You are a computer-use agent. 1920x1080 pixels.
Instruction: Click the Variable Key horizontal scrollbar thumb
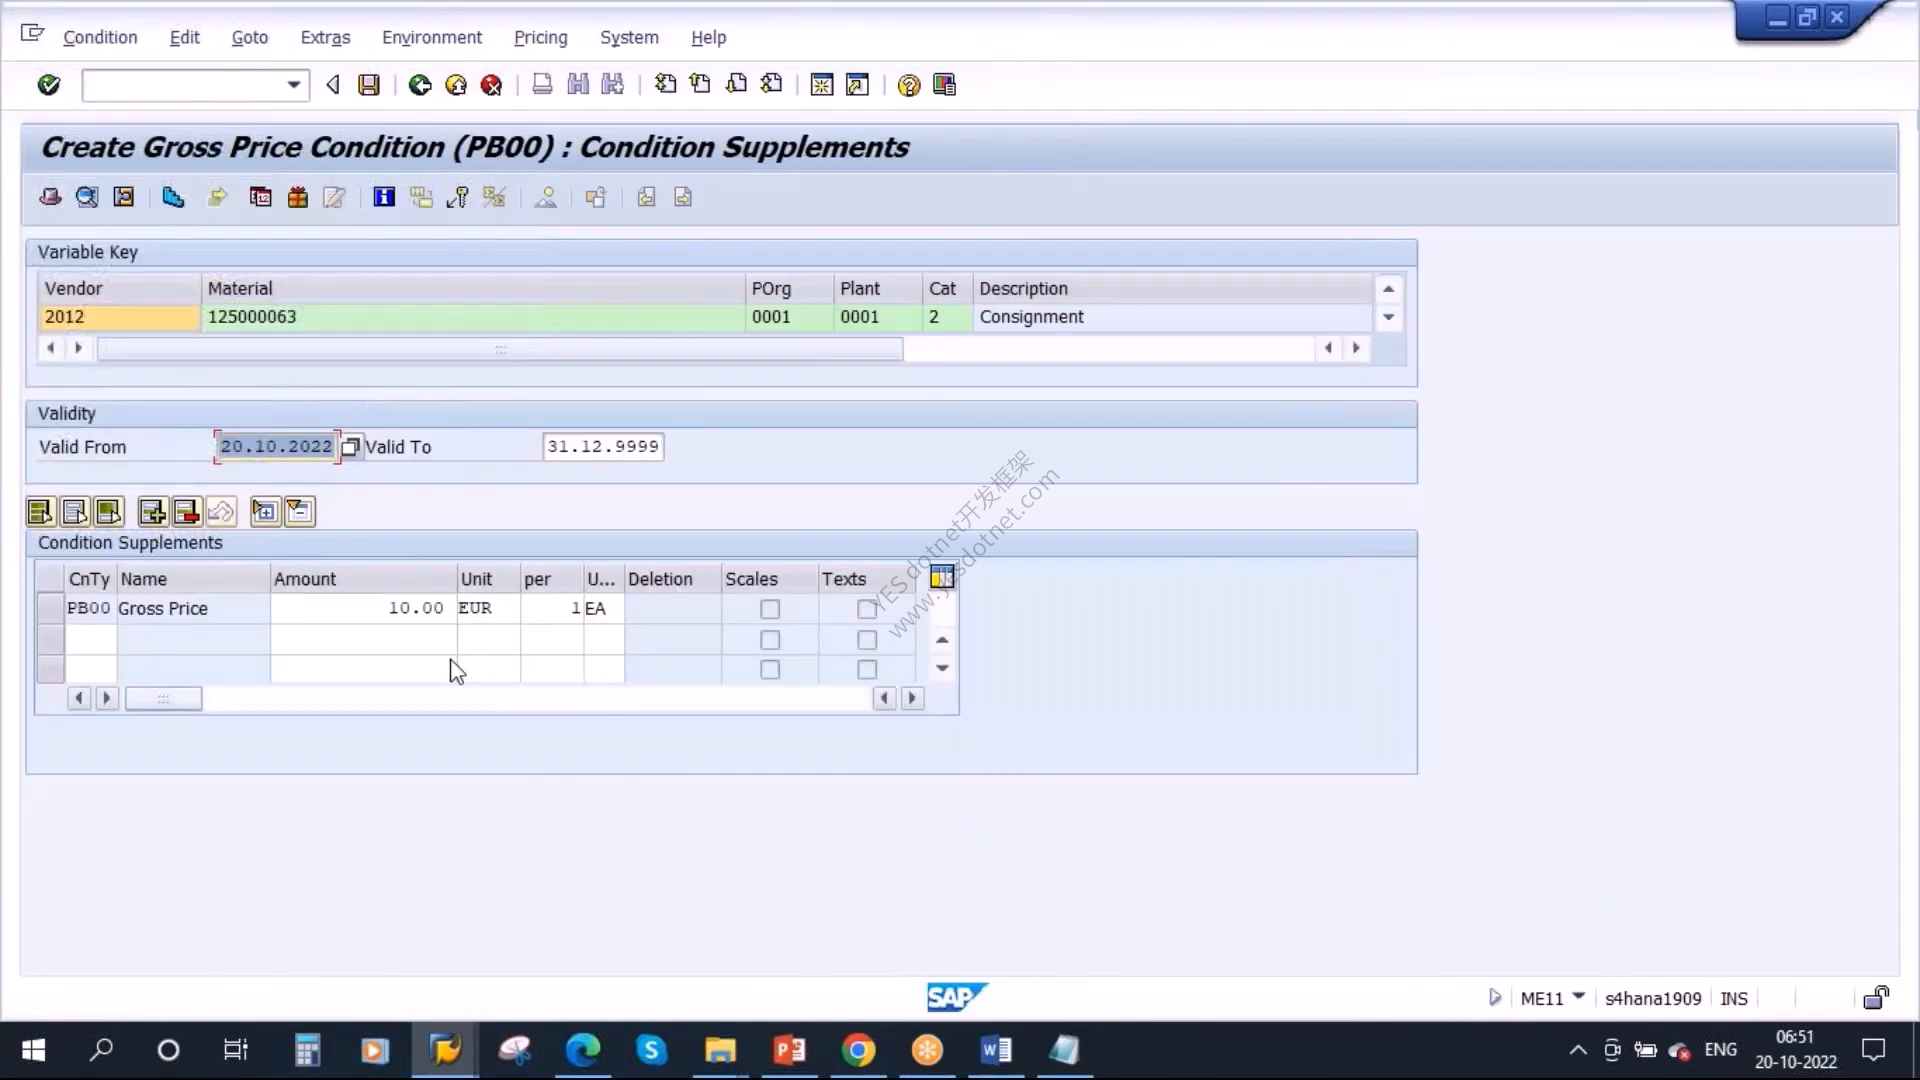(500, 349)
